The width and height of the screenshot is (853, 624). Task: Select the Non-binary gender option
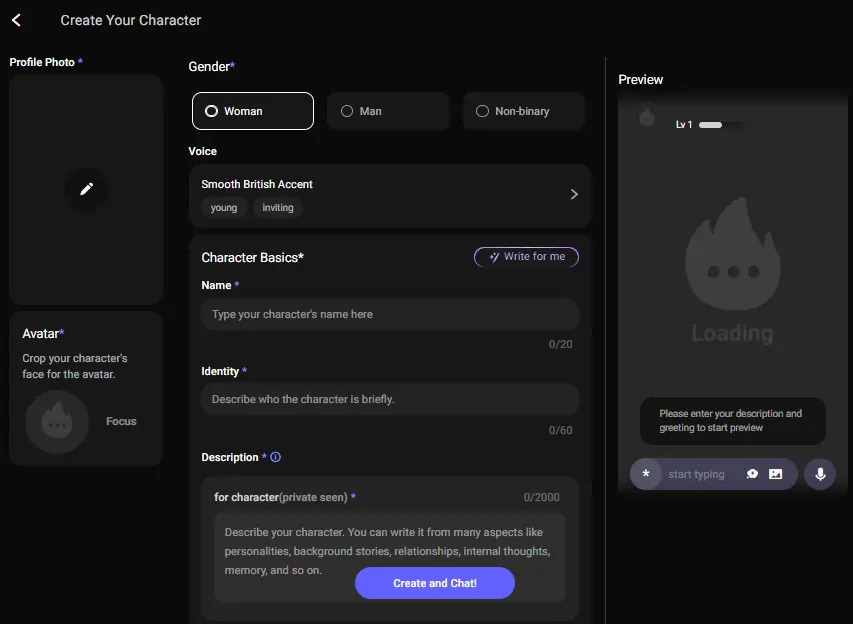click(524, 111)
